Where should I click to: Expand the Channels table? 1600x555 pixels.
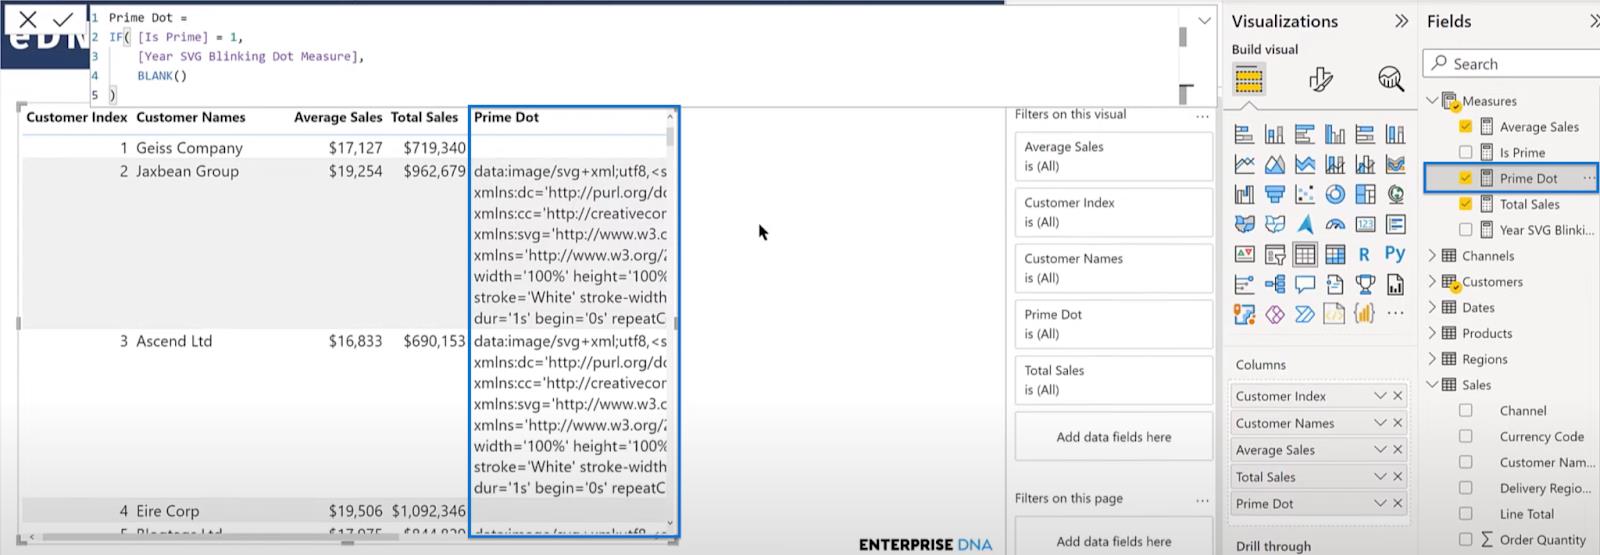[1432, 256]
